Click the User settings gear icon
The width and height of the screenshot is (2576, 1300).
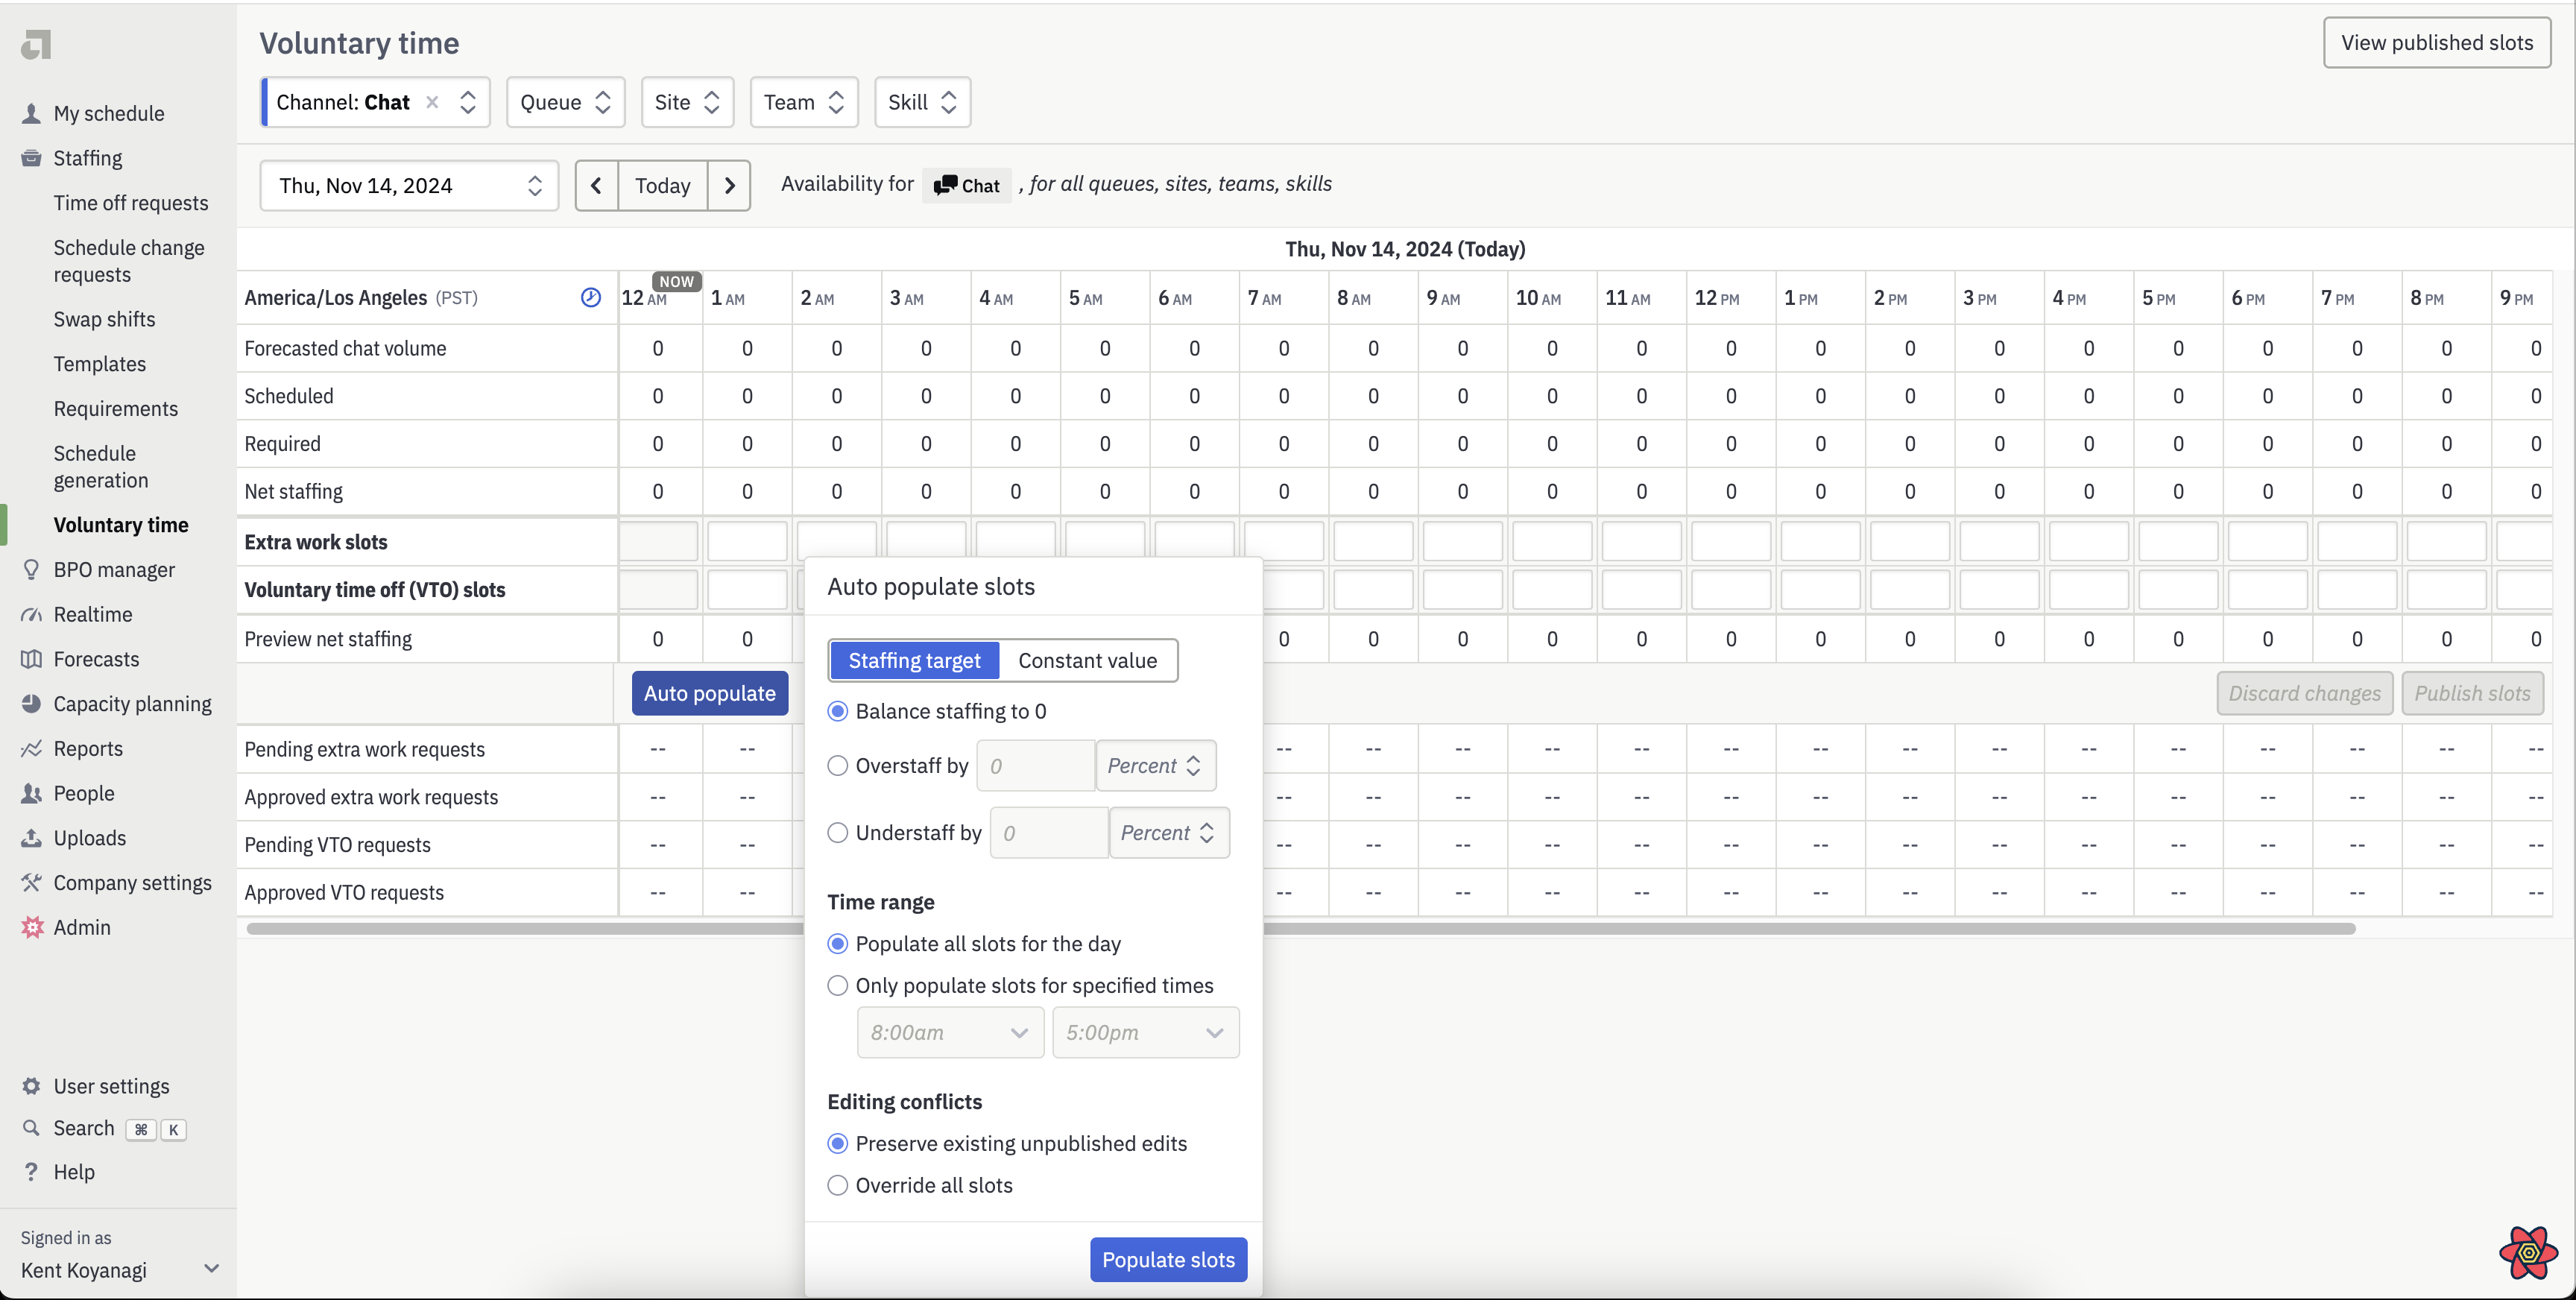[x=31, y=1086]
